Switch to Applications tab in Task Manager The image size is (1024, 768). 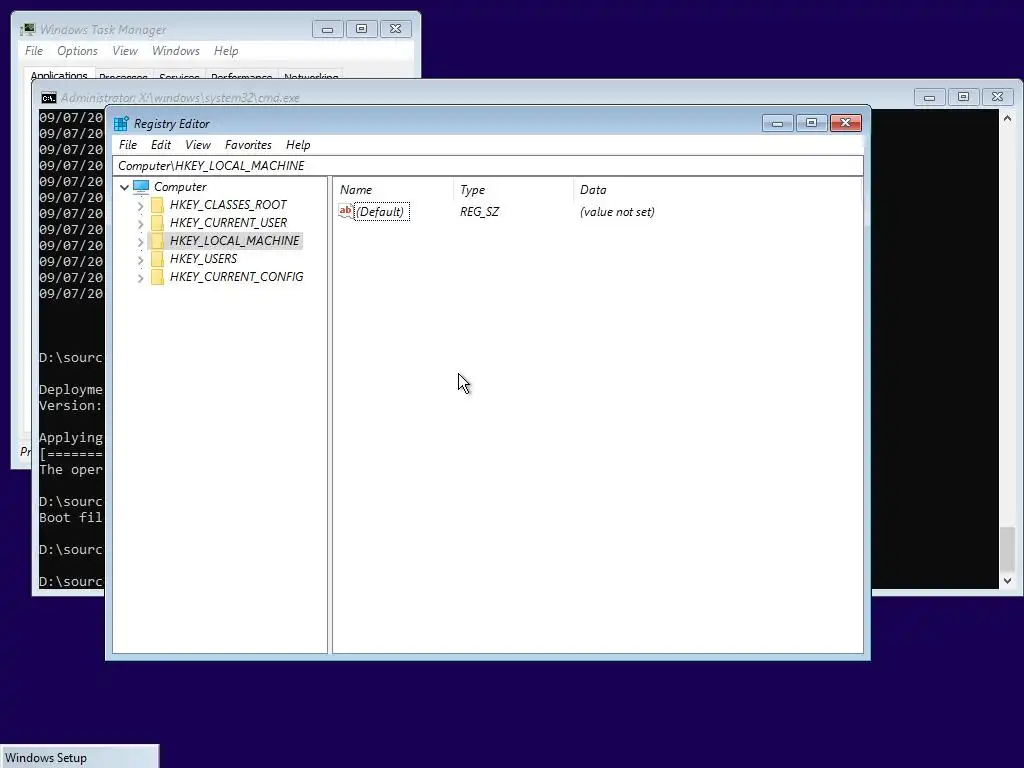[59, 74]
